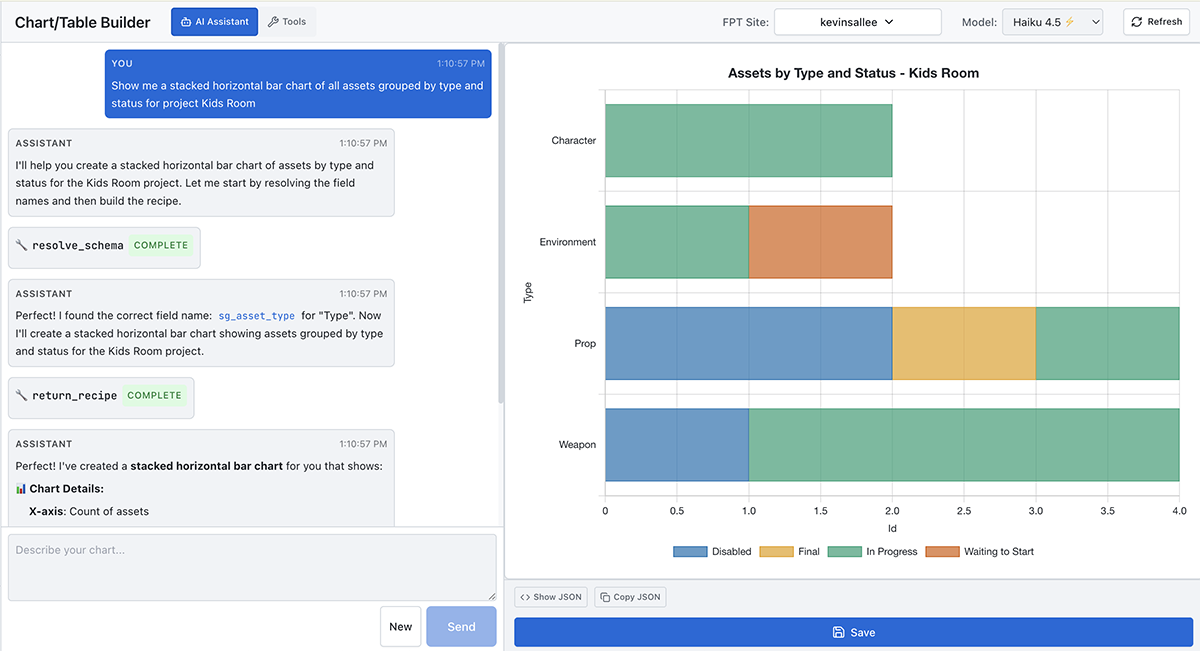Switch to the AI Assistant panel
This screenshot has height=651, width=1200.
click(x=214, y=21)
